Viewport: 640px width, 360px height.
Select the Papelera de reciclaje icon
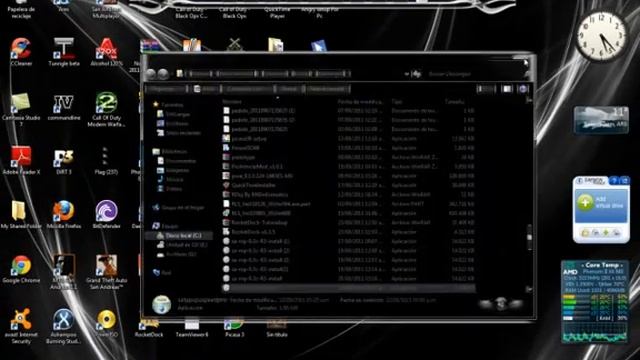[x=21, y=10]
